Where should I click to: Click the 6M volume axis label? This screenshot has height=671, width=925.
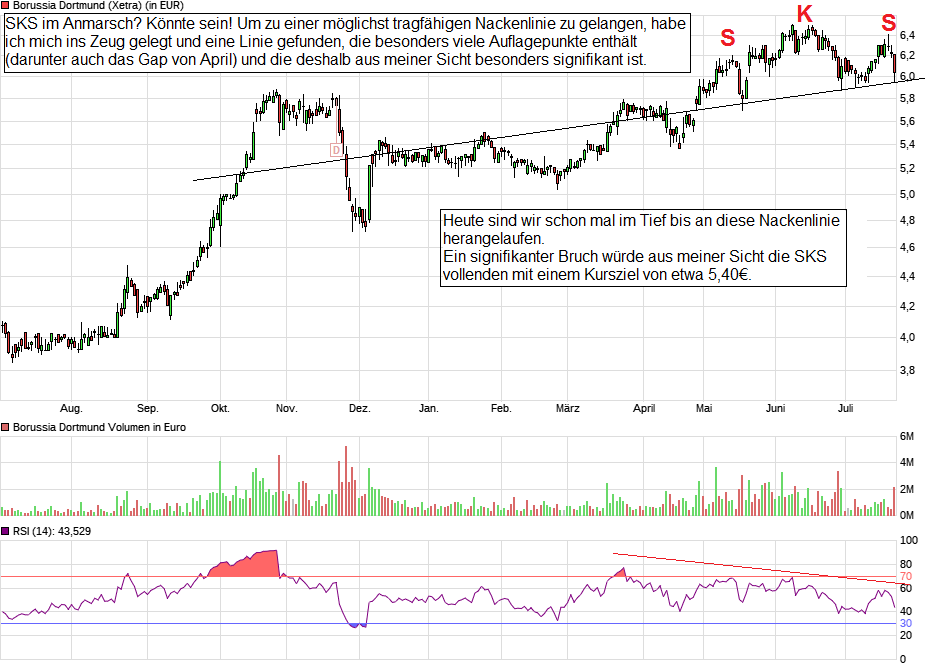pyautogui.click(x=907, y=437)
